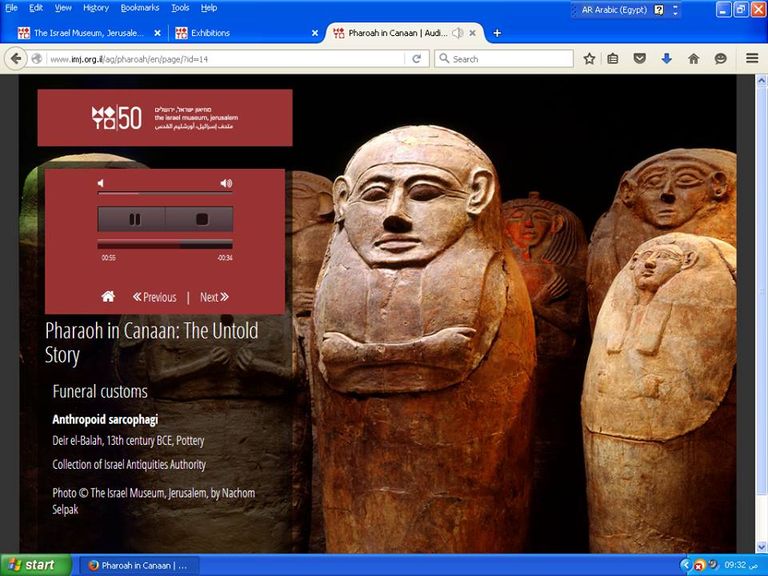
Task: Open the Windows Start menu
Action: [35, 565]
